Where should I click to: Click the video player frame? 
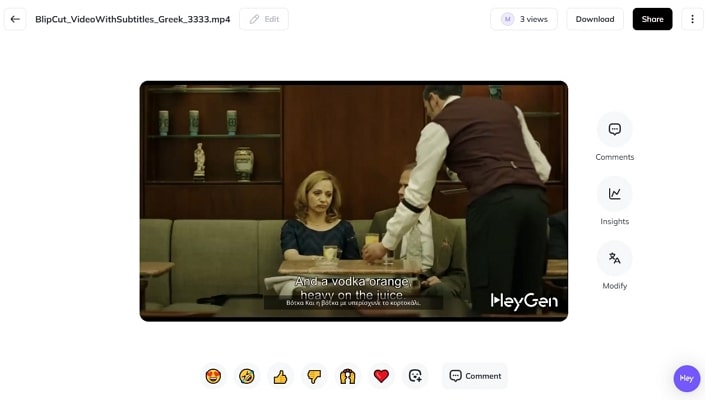click(354, 201)
